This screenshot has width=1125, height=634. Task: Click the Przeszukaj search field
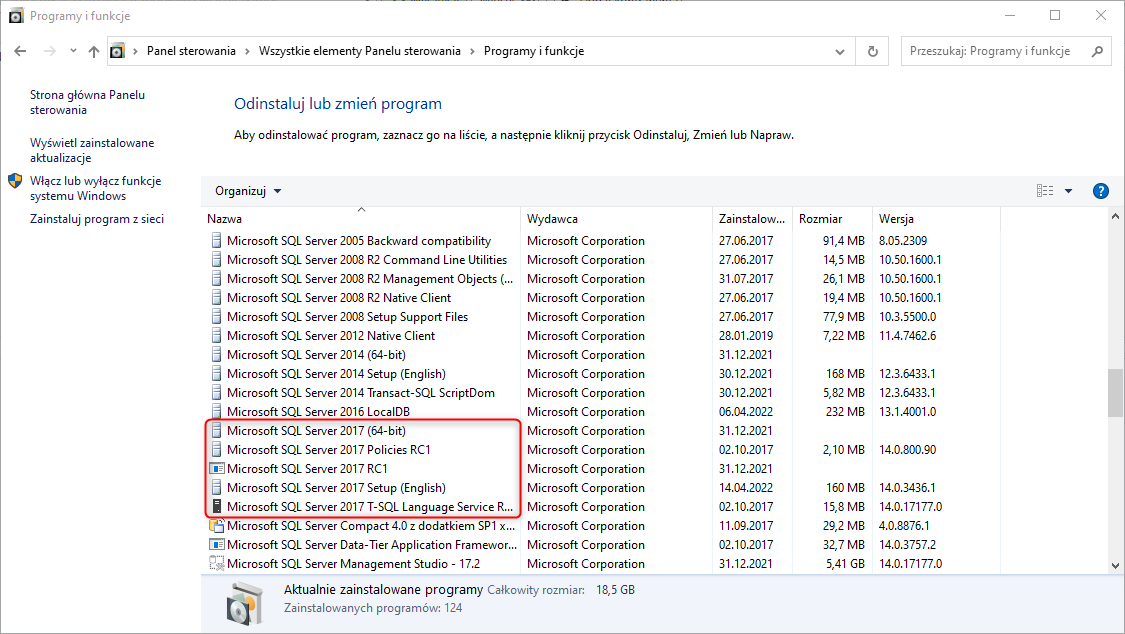(x=1005, y=51)
